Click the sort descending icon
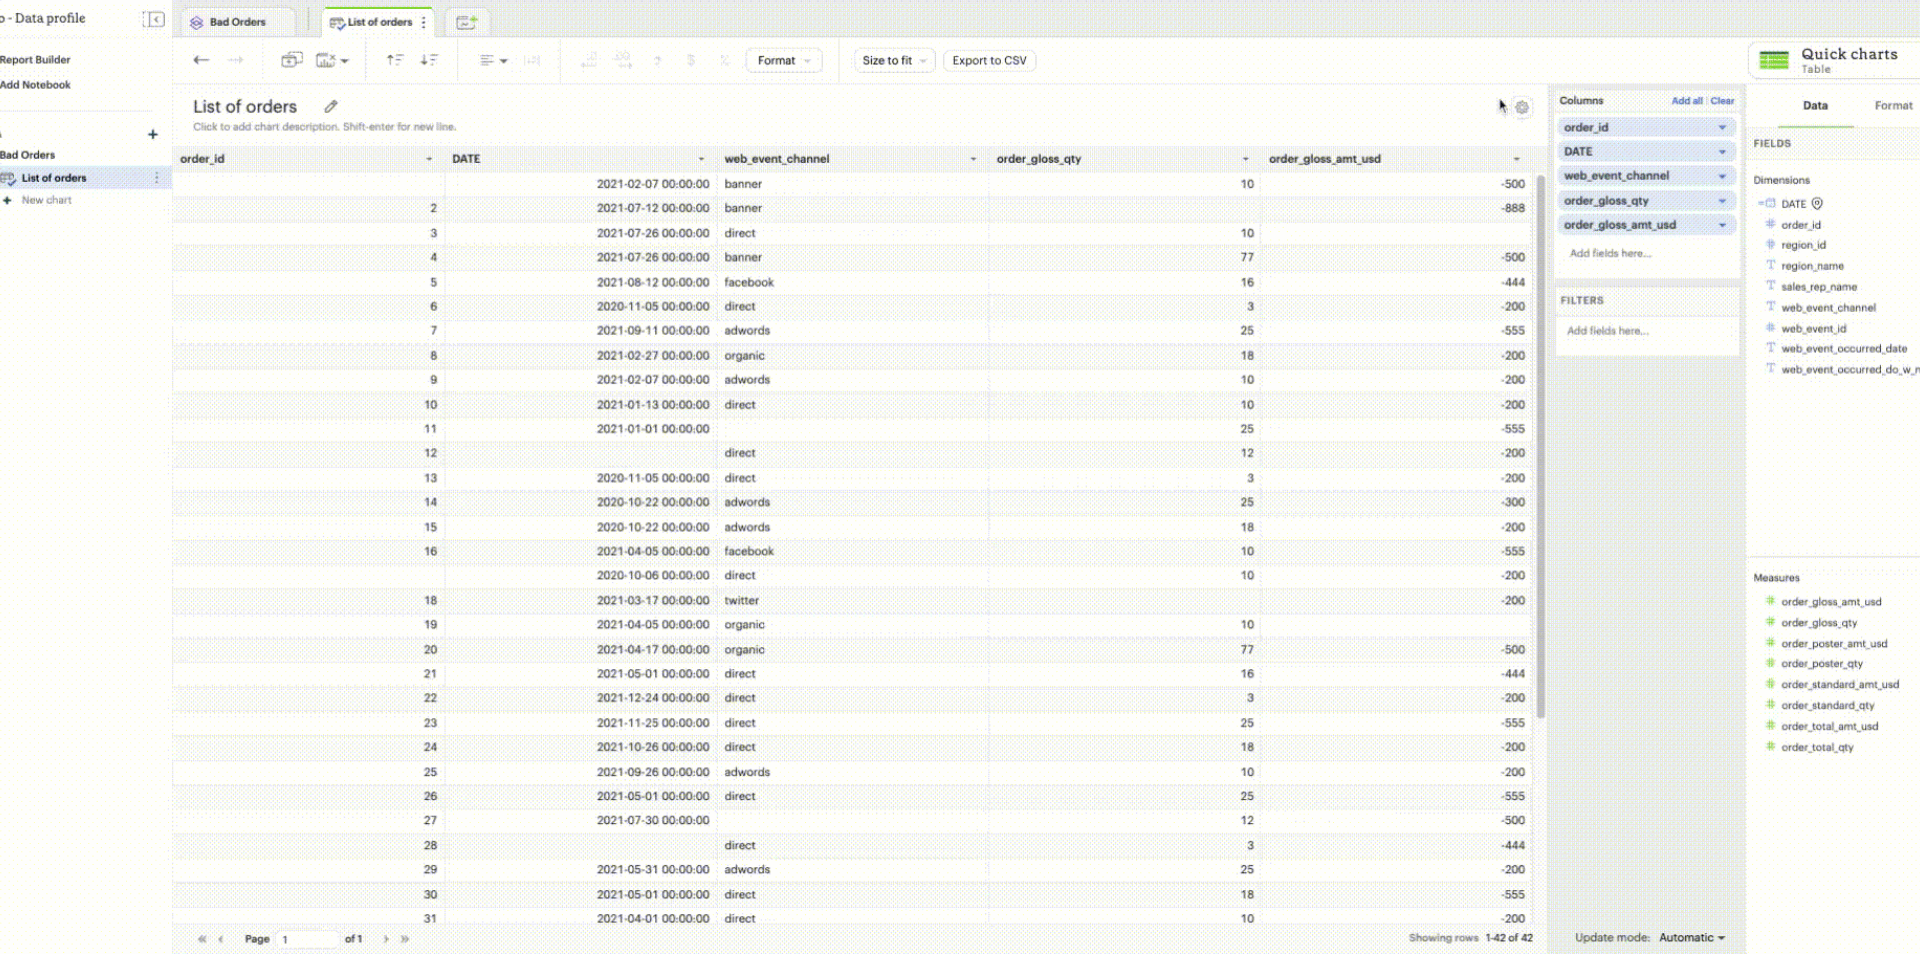The height and width of the screenshot is (954, 1920). click(429, 60)
